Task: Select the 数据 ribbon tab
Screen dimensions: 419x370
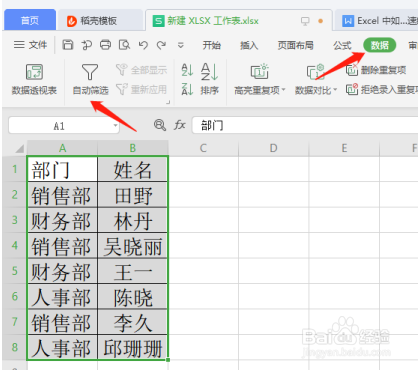Action: click(379, 45)
